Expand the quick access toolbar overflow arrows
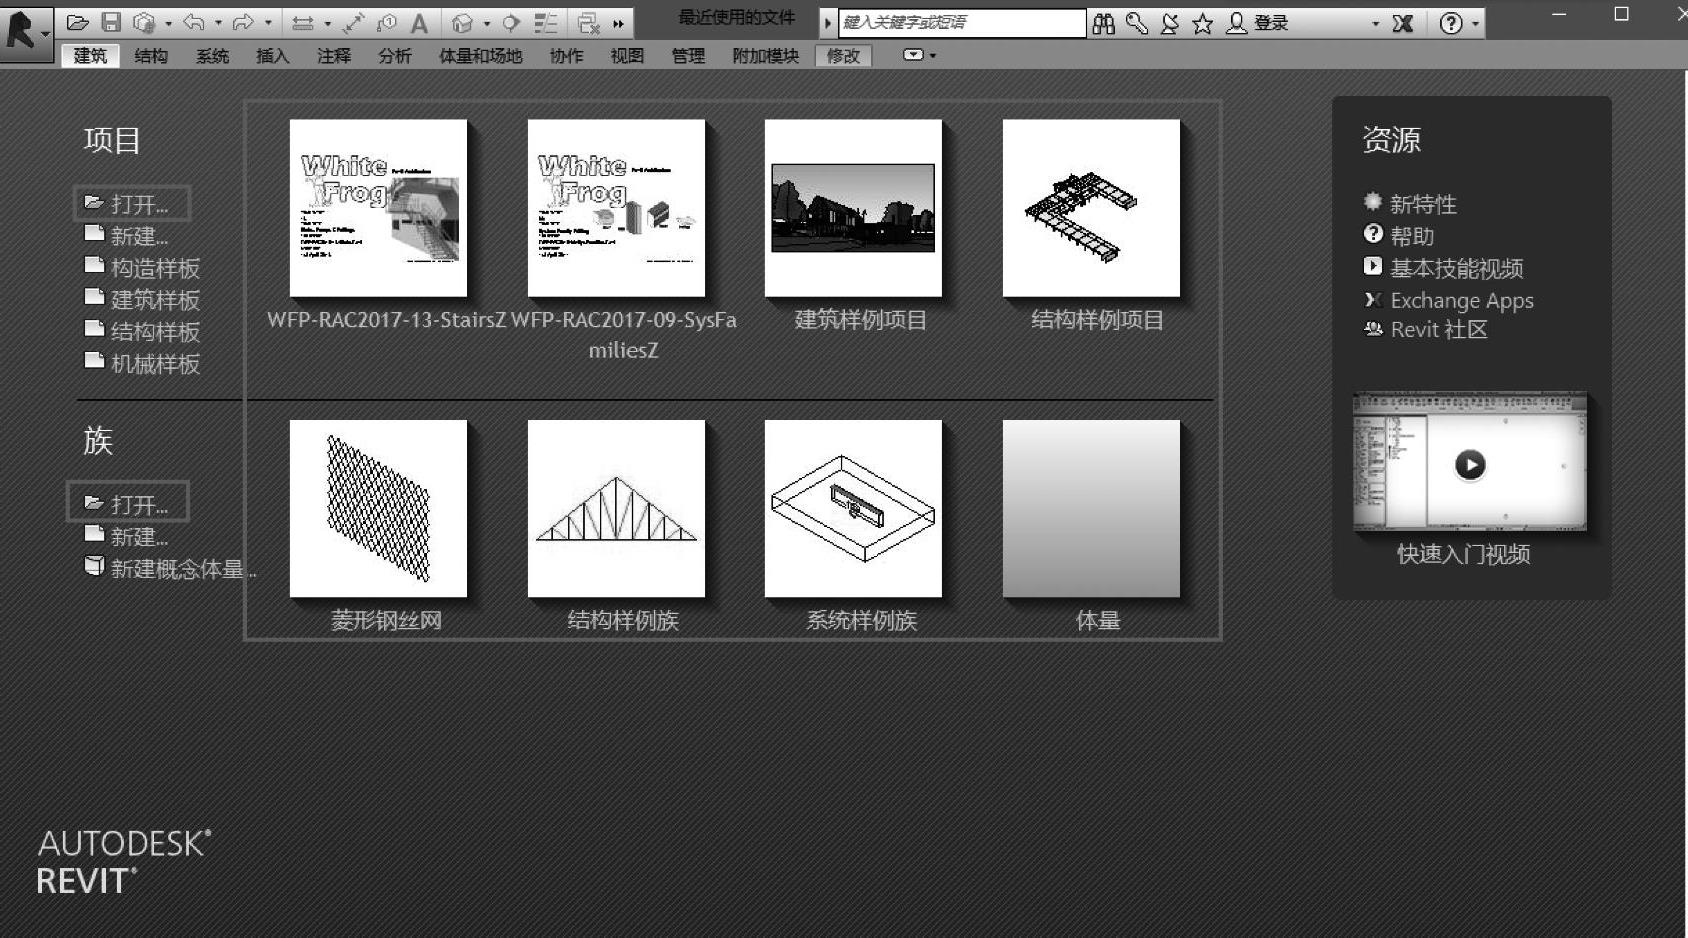Screen dimensions: 1688x938 [618, 23]
